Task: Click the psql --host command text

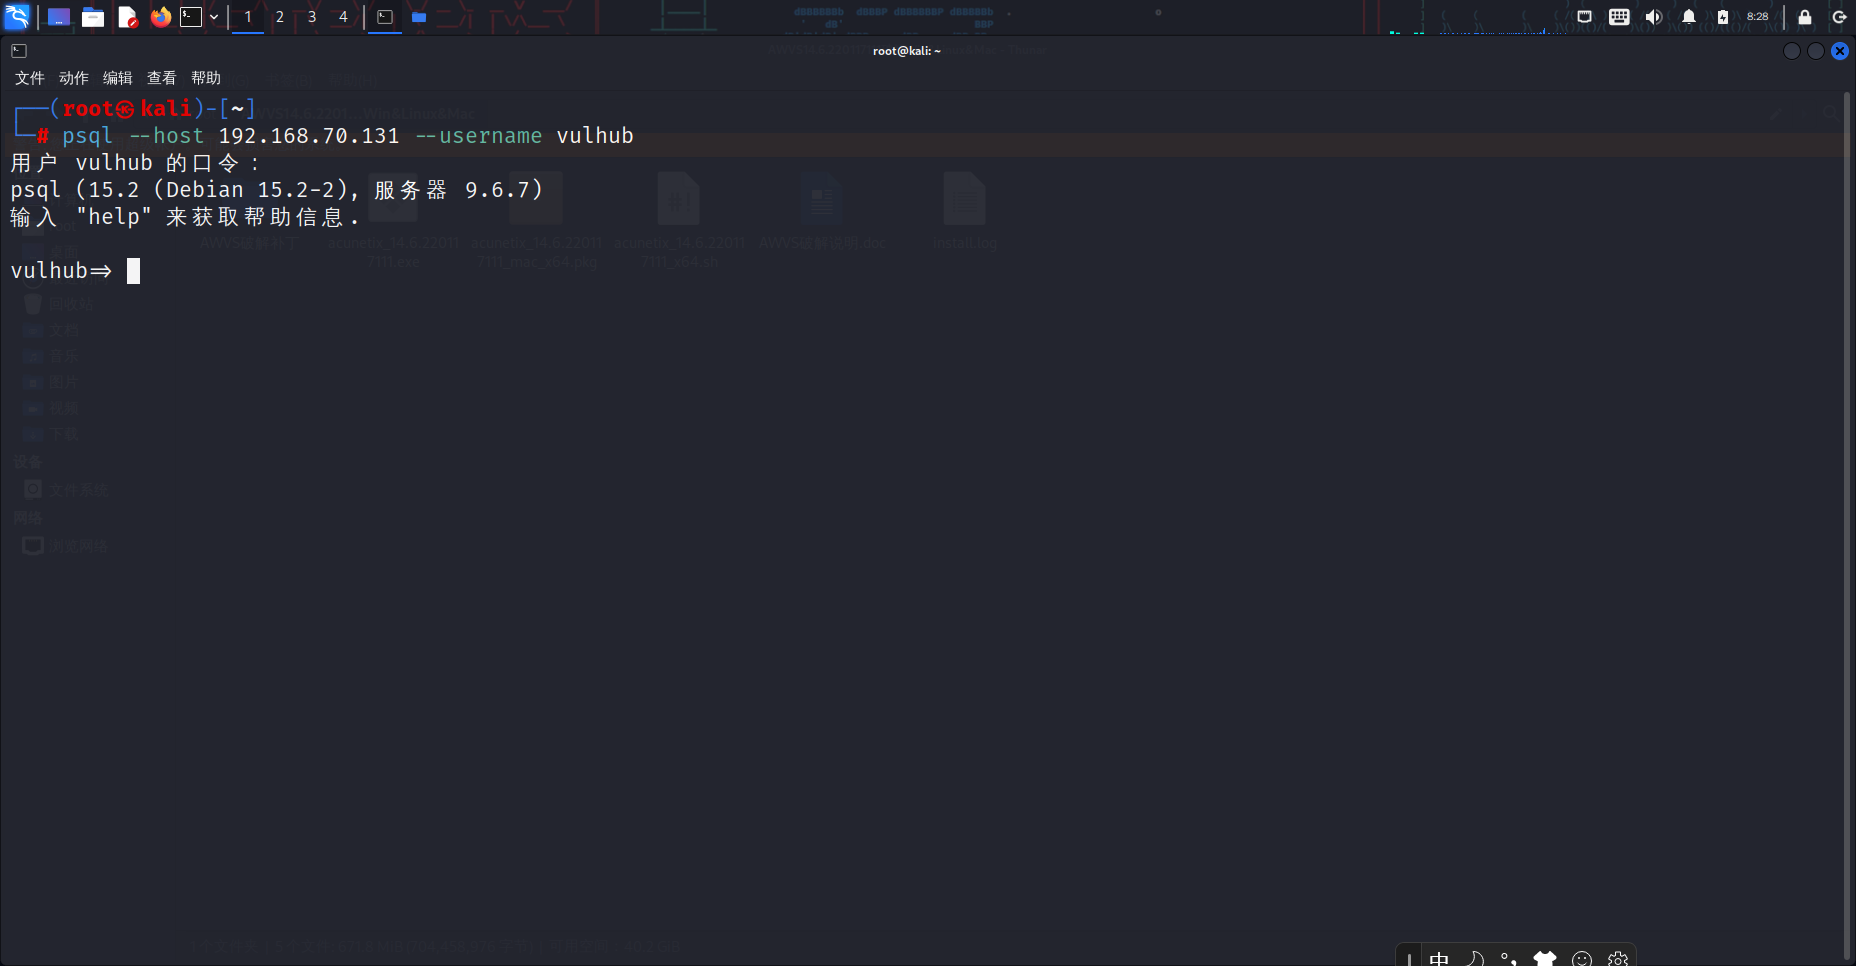Action: [348, 136]
